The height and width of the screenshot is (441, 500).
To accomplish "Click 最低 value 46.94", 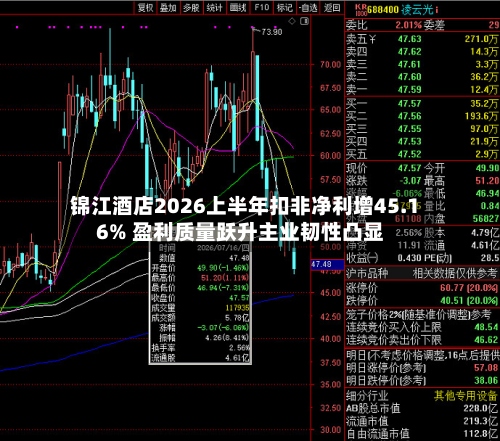I will point(487,193).
